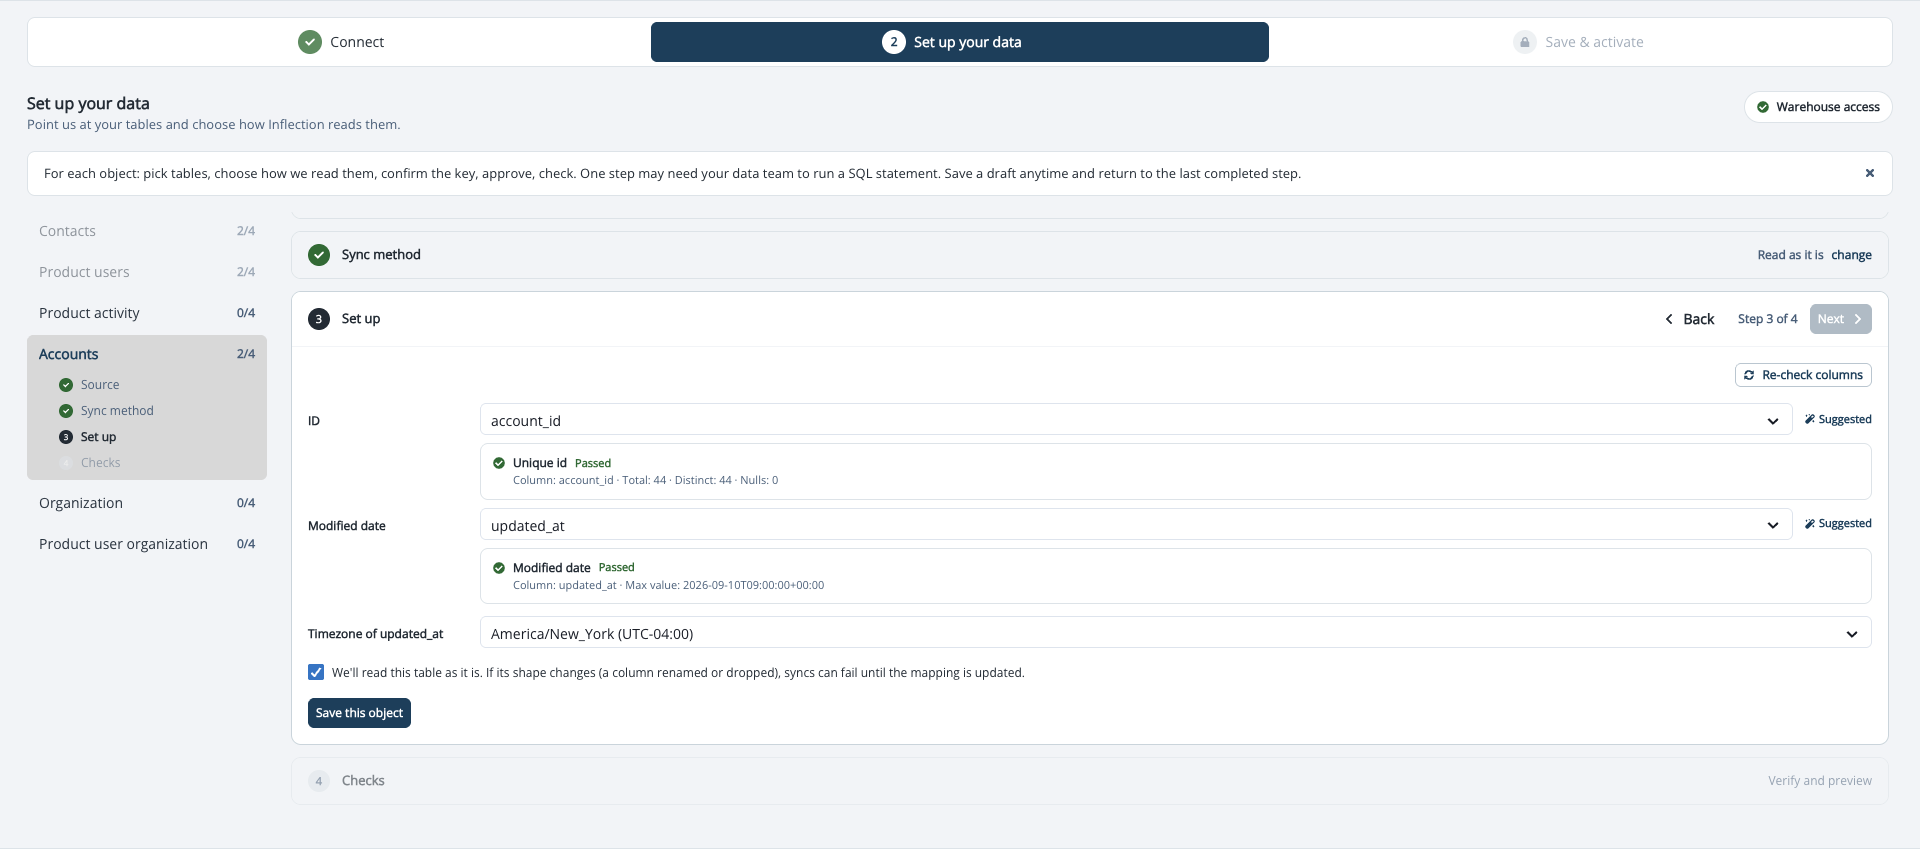Open the Timezone of updated_at dropdown
This screenshot has width=1920, height=850.
point(1175,633)
